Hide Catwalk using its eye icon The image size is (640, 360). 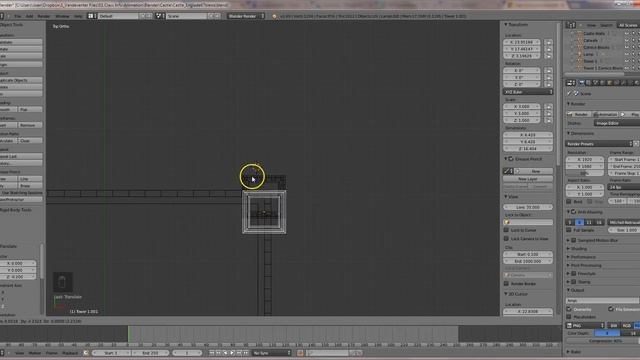[627, 40]
